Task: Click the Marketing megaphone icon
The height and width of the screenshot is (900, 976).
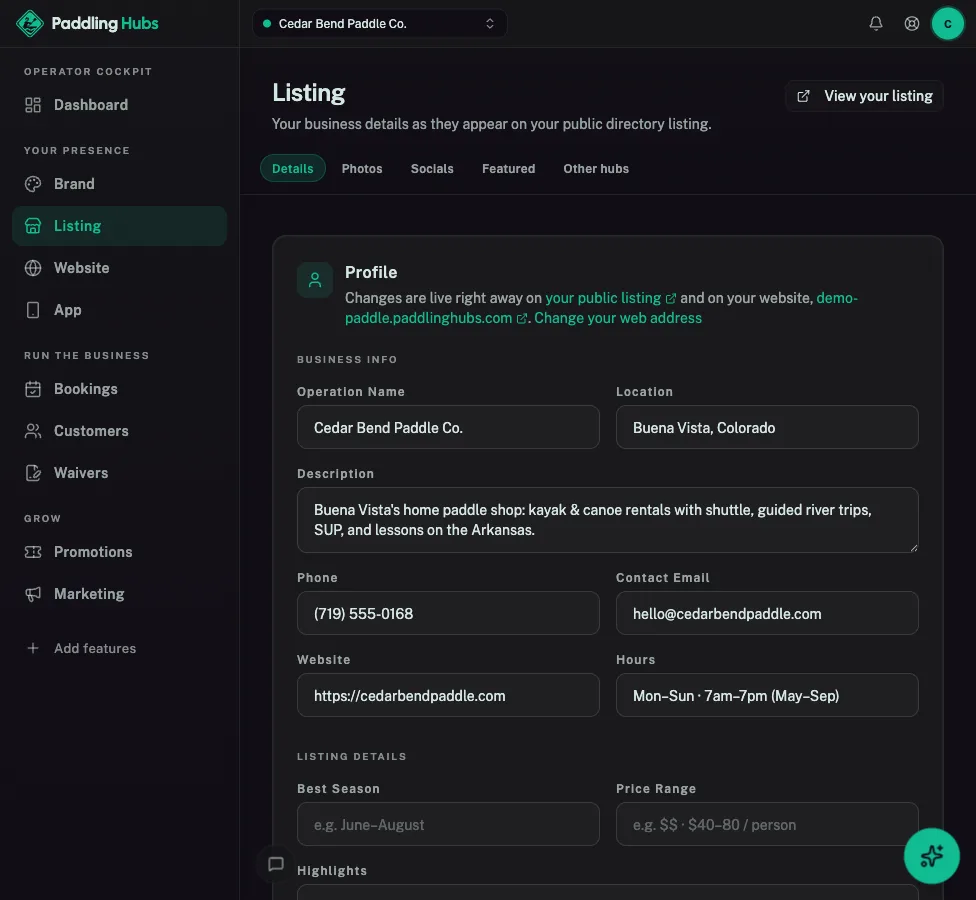Action: [x=33, y=594]
